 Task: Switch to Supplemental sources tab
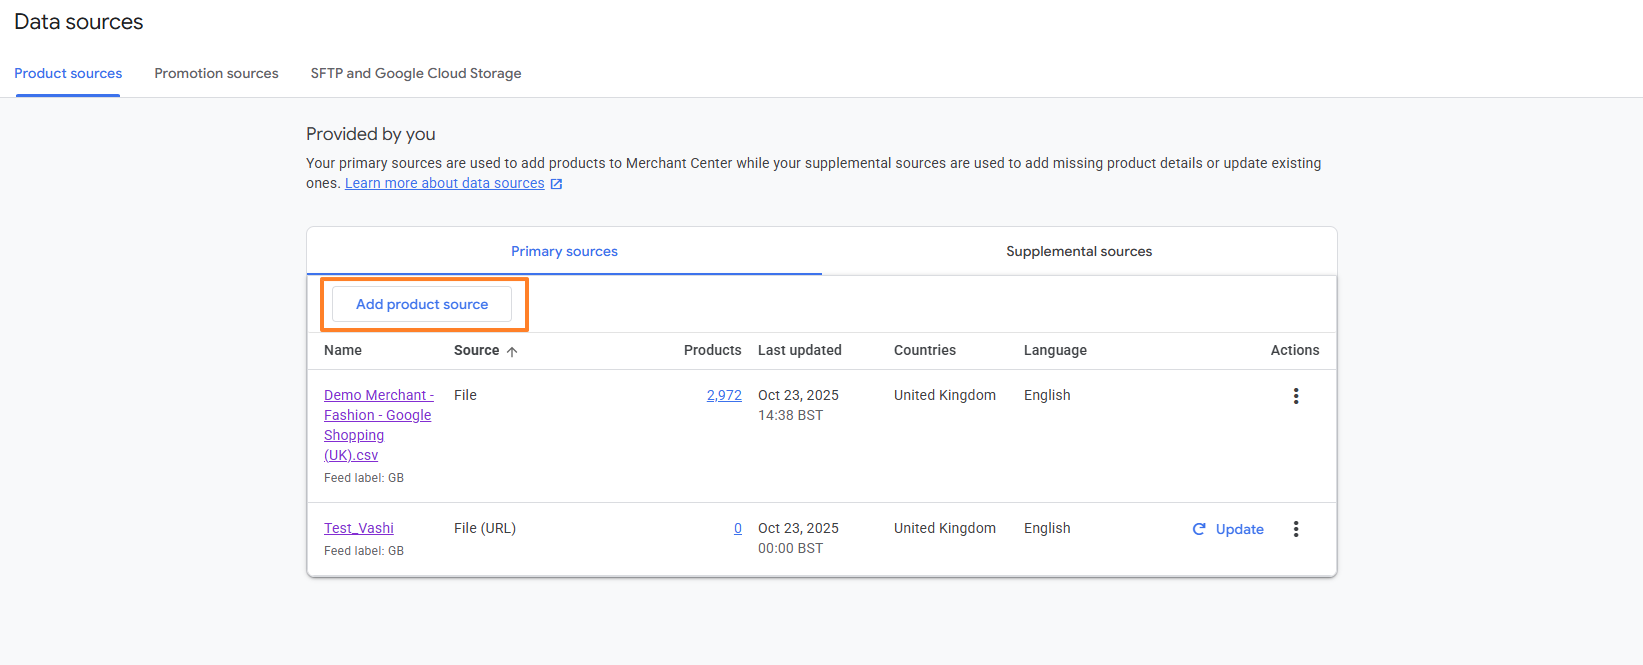click(1078, 251)
